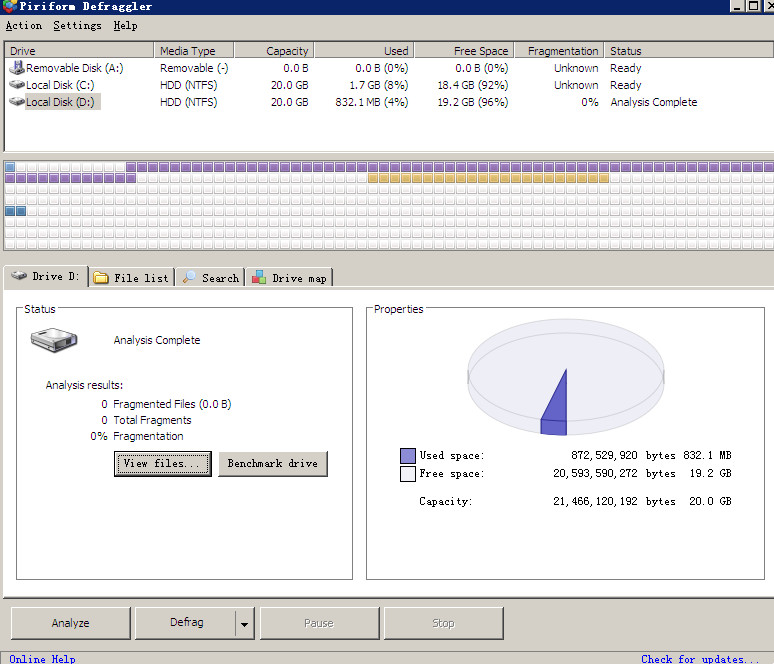
Task: Click the Used space purple color swatch
Action: pos(408,456)
